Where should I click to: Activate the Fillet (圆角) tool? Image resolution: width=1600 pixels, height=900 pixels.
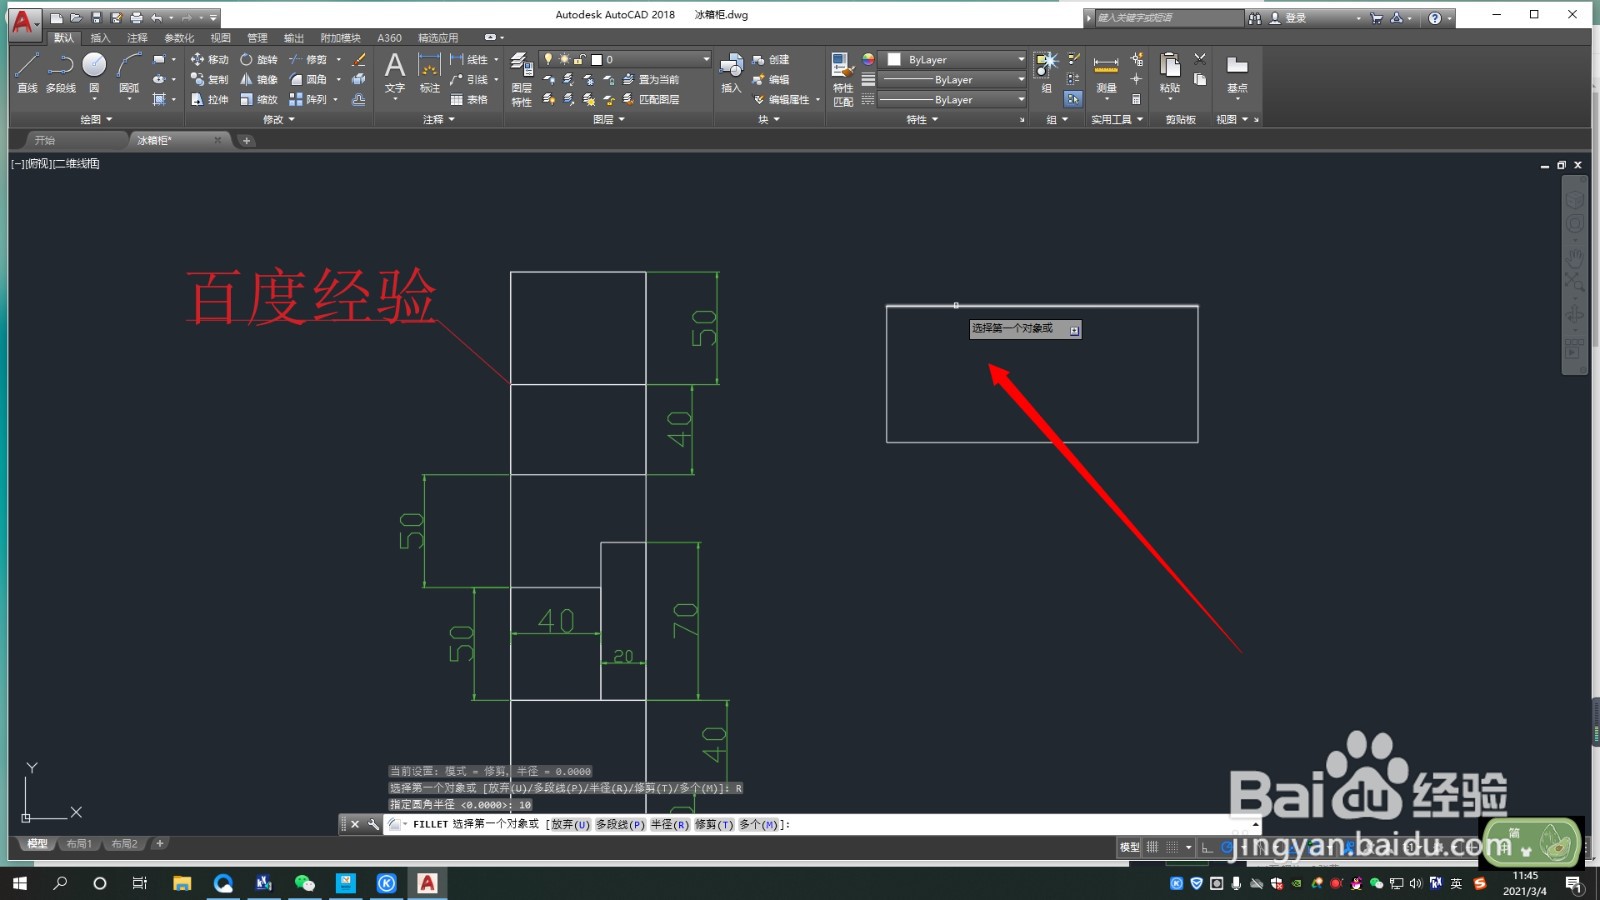(x=308, y=80)
